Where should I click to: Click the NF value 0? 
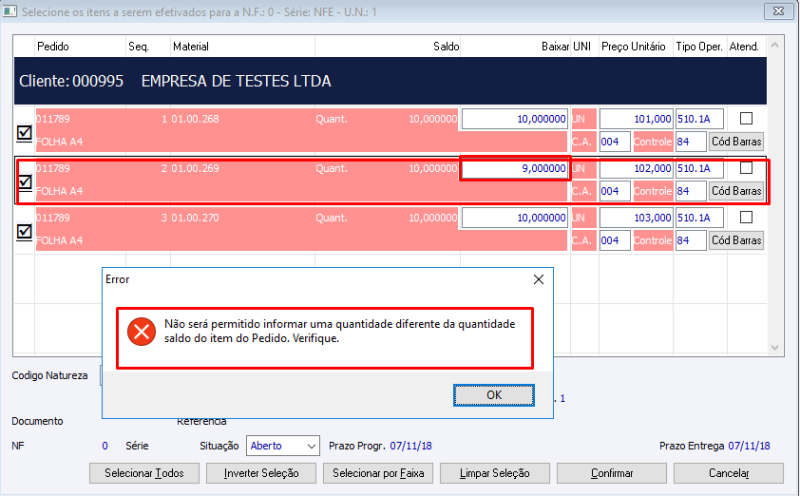click(x=105, y=446)
